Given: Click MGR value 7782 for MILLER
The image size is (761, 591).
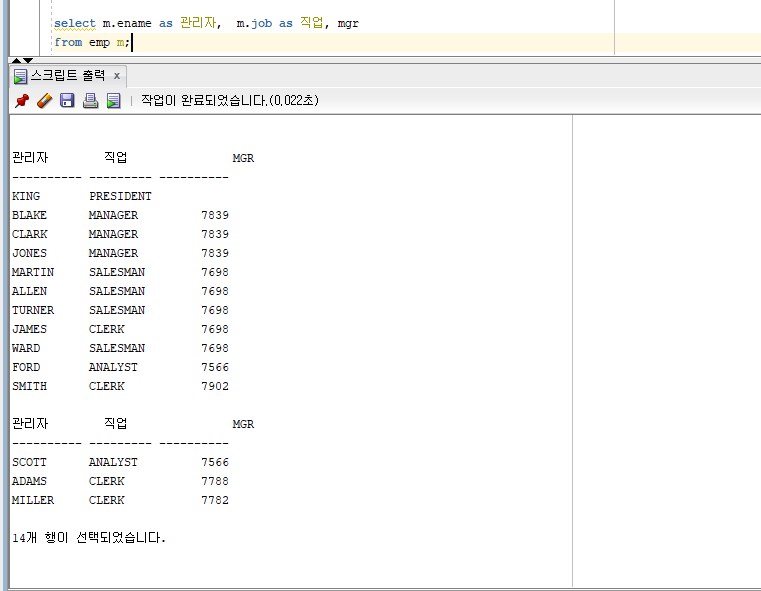Looking at the screenshot, I should (x=215, y=500).
